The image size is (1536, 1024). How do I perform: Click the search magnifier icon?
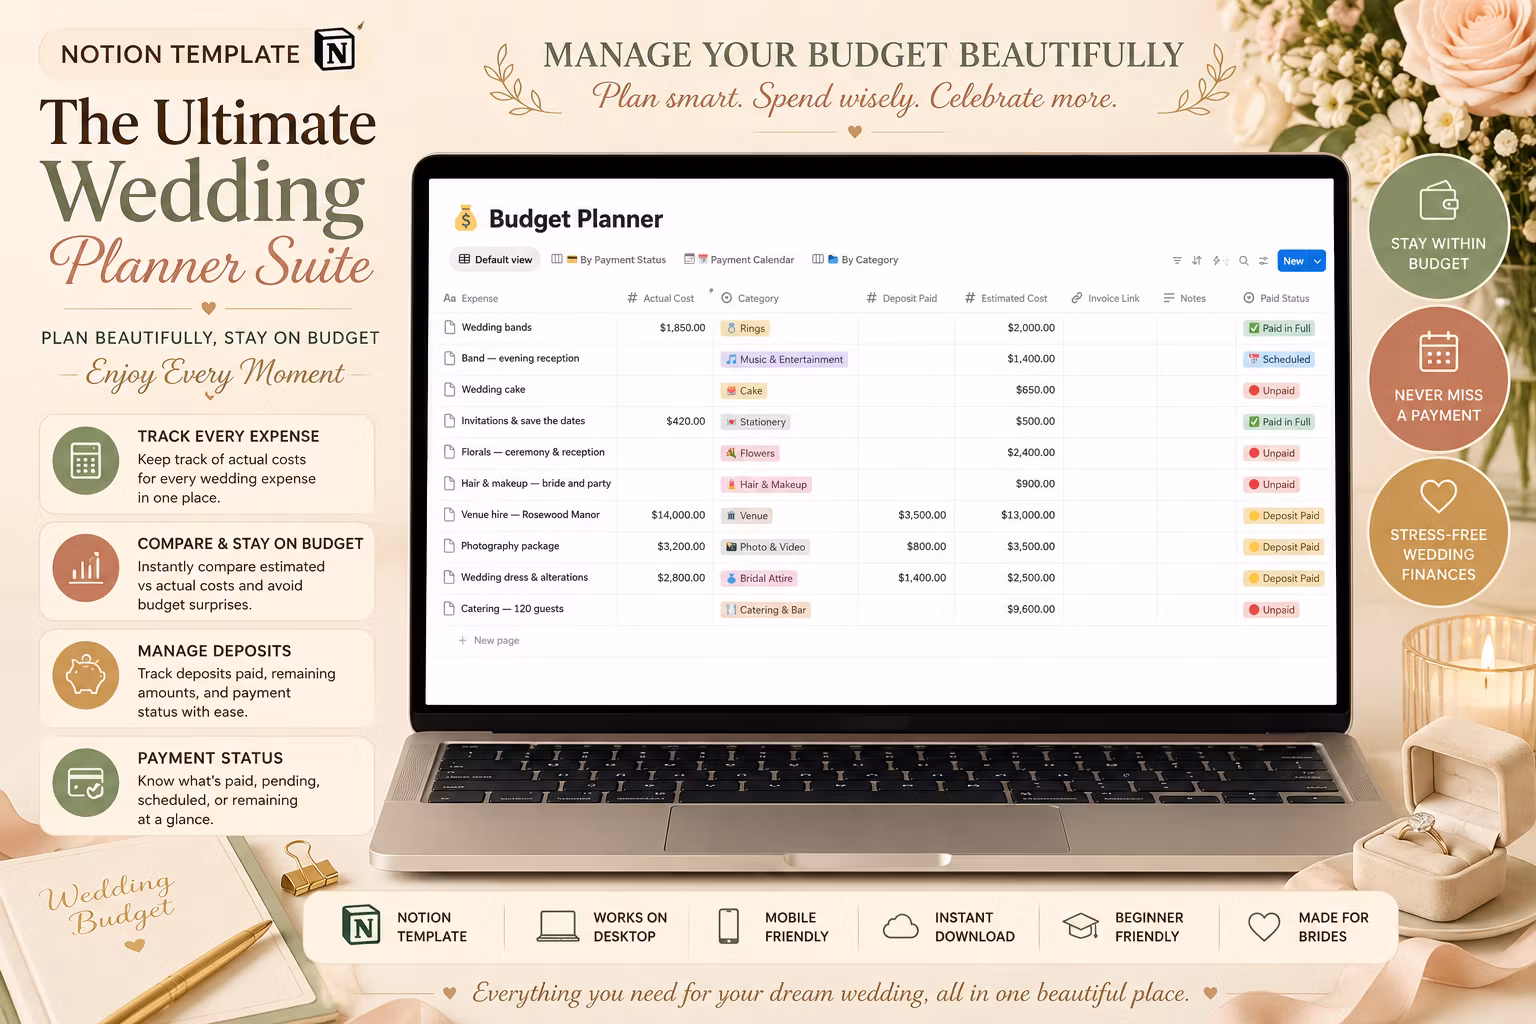click(x=1244, y=261)
